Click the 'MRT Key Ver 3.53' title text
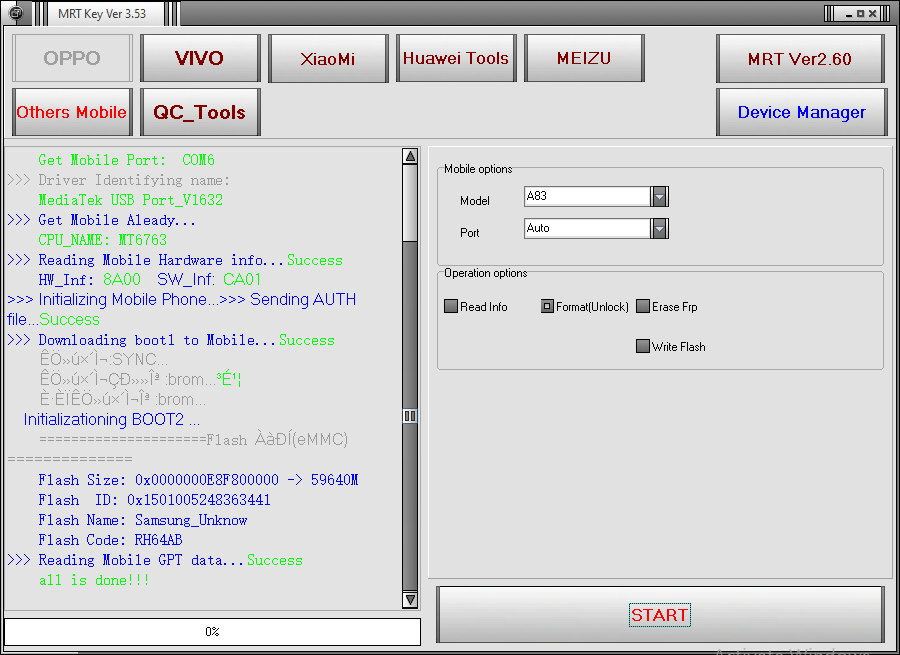This screenshot has width=900, height=655. point(102,14)
